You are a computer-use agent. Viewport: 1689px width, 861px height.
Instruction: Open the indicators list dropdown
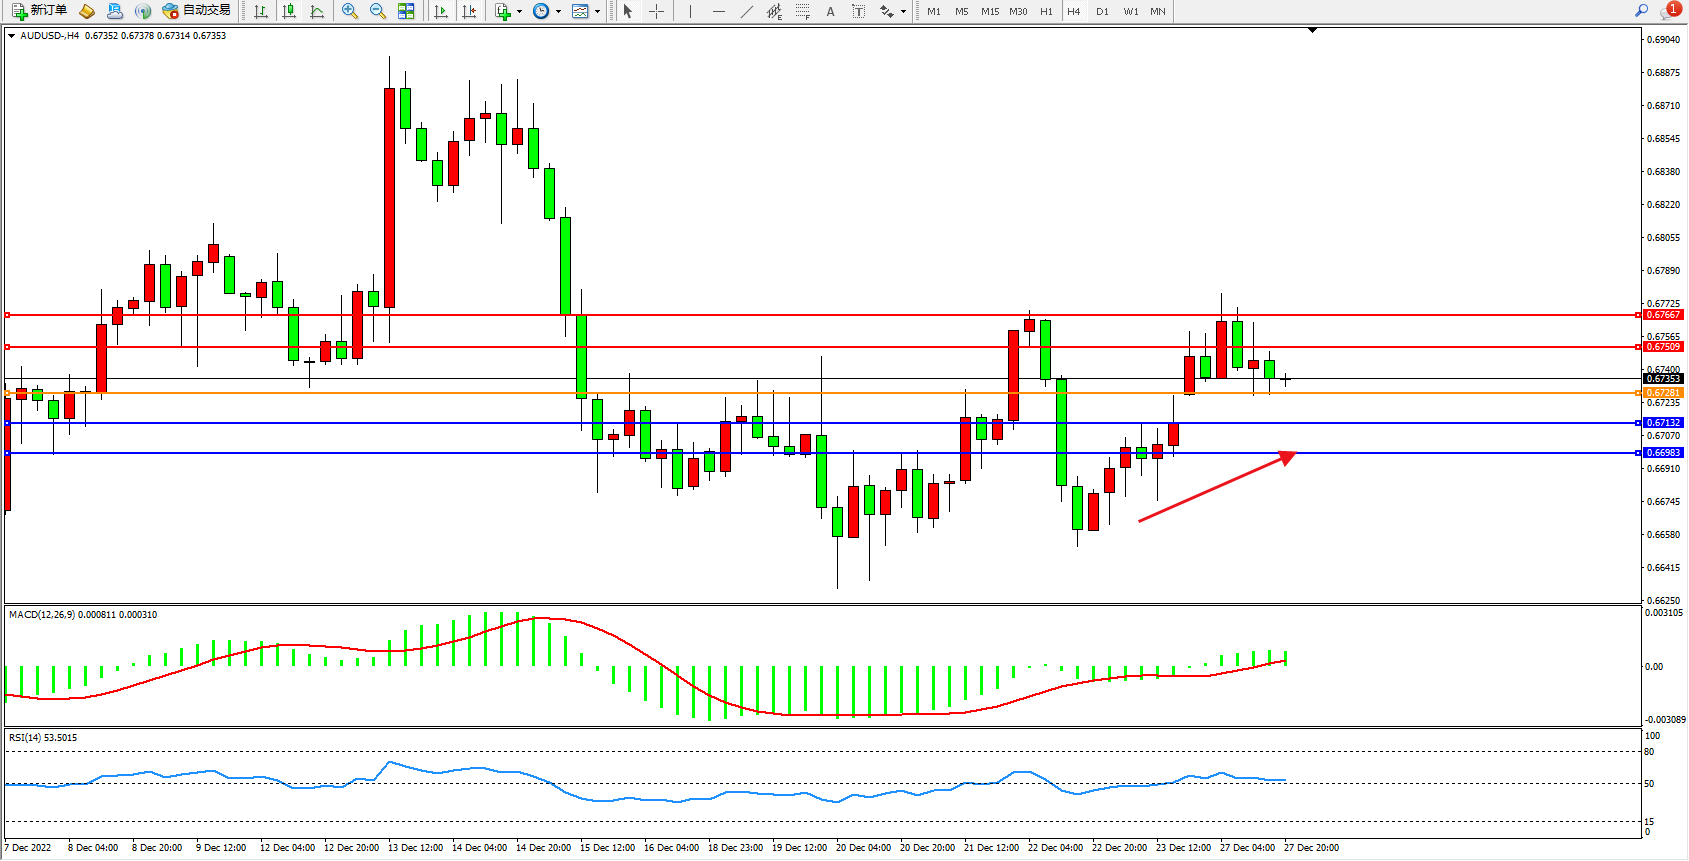(x=519, y=12)
